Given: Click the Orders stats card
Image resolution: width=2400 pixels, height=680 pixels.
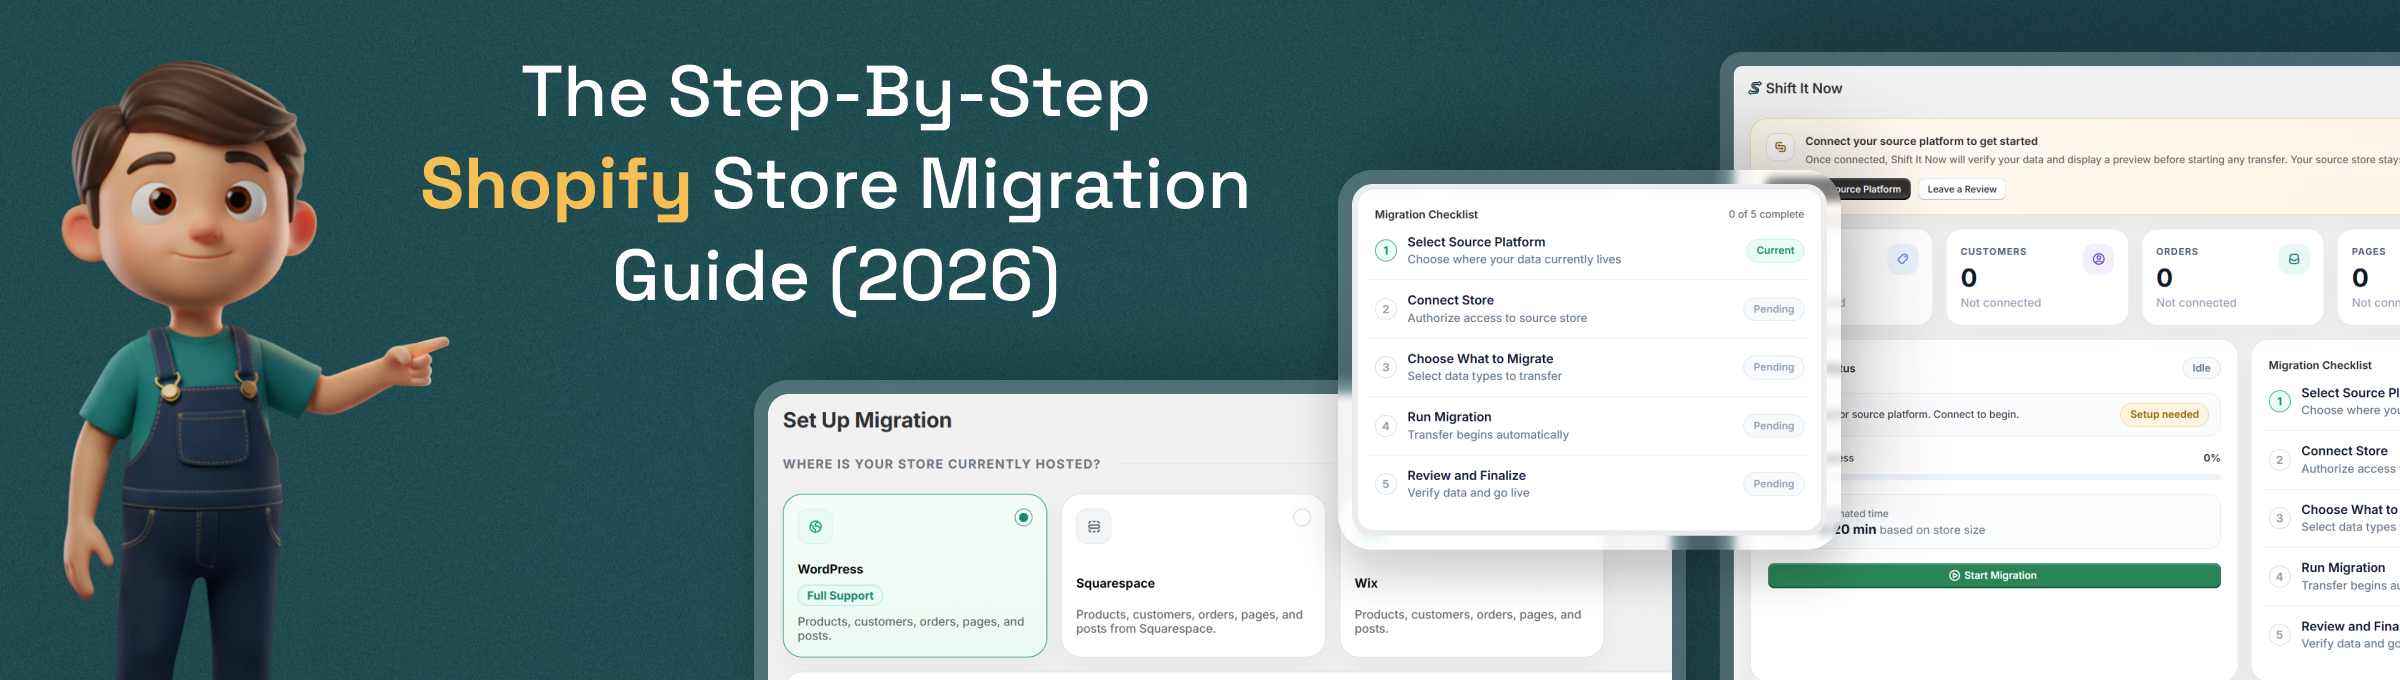Looking at the screenshot, I should tap(2232, 277).
